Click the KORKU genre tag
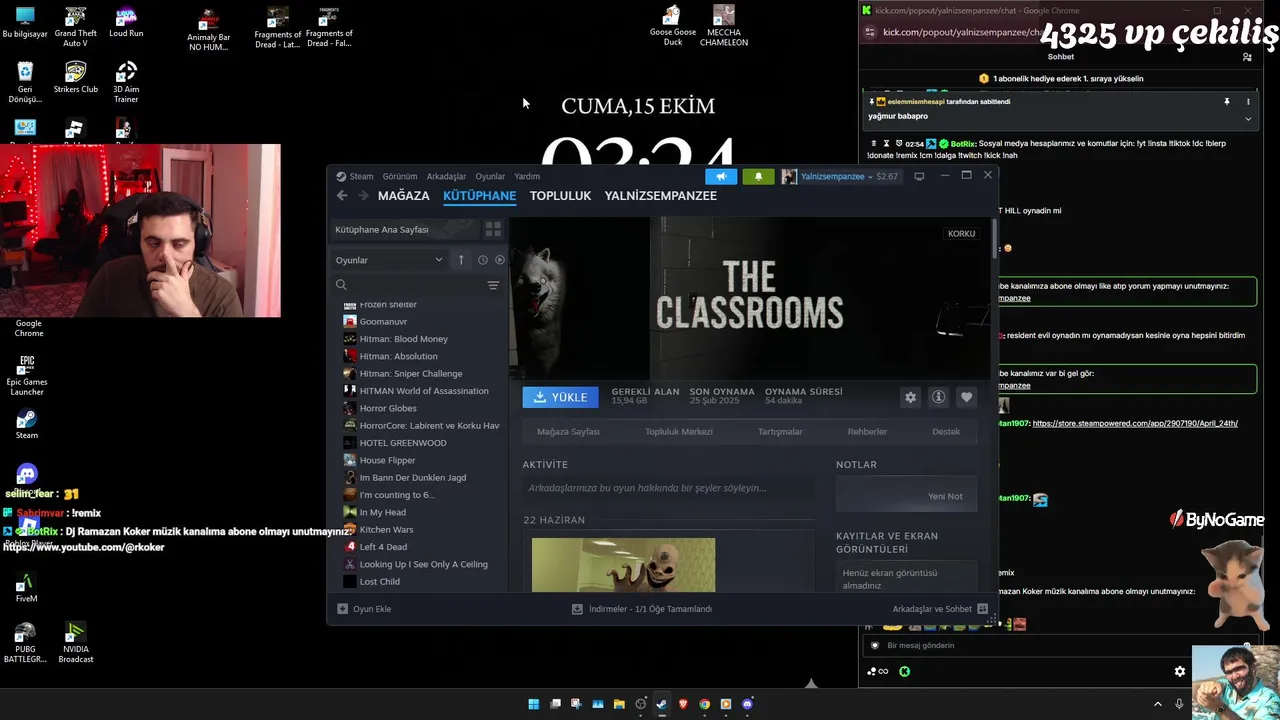Image resolution: width=1280 pixels, height=720 pixels. pos(961,234)
